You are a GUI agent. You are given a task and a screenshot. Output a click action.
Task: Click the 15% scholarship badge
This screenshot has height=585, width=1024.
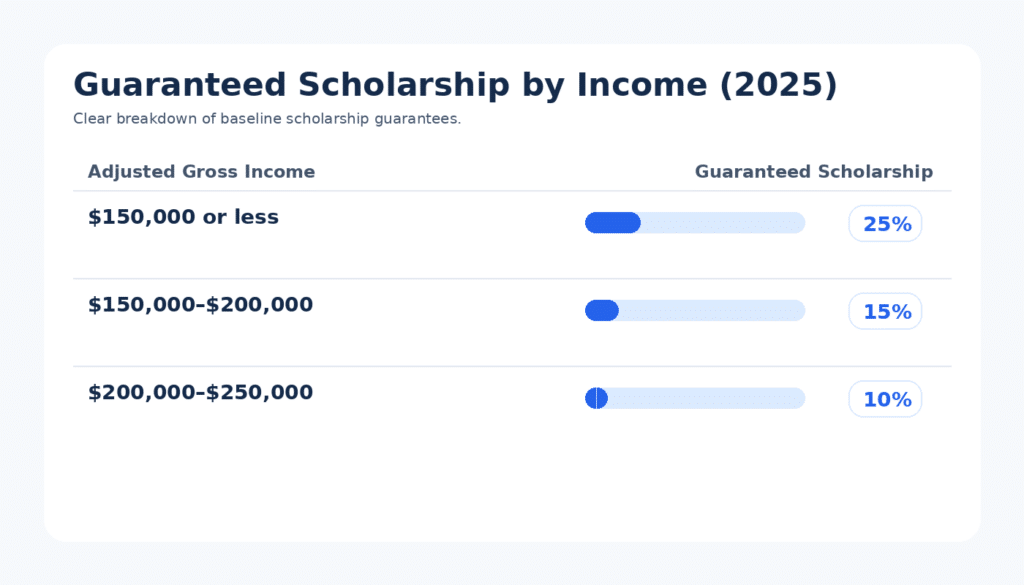click(x=885, y=312)
